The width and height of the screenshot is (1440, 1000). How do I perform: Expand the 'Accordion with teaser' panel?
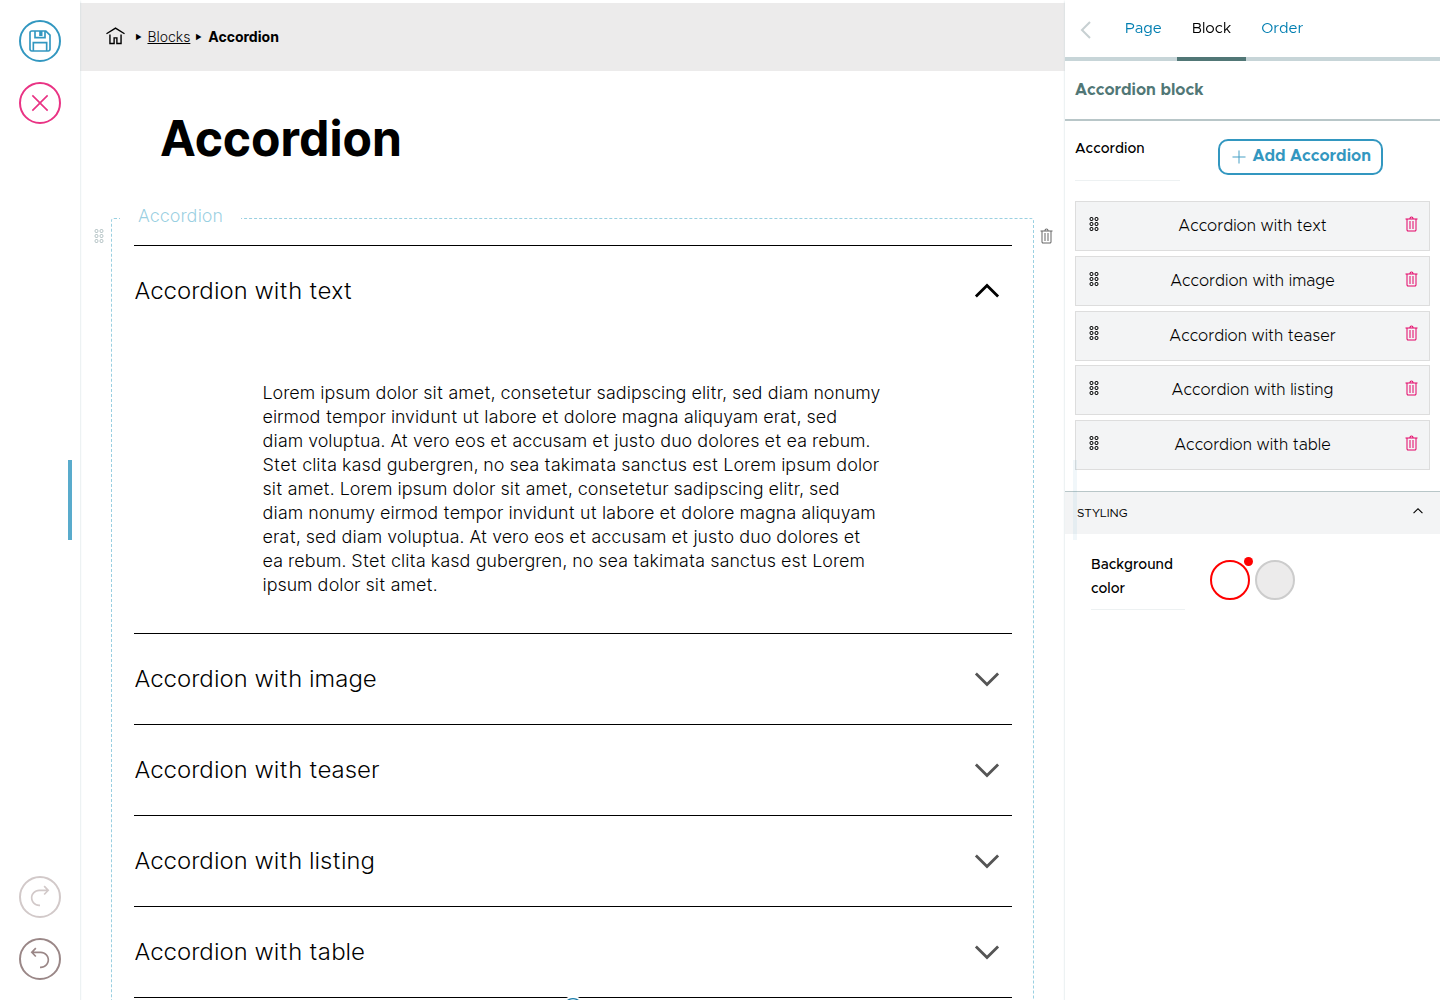click(x=987, y=770)
